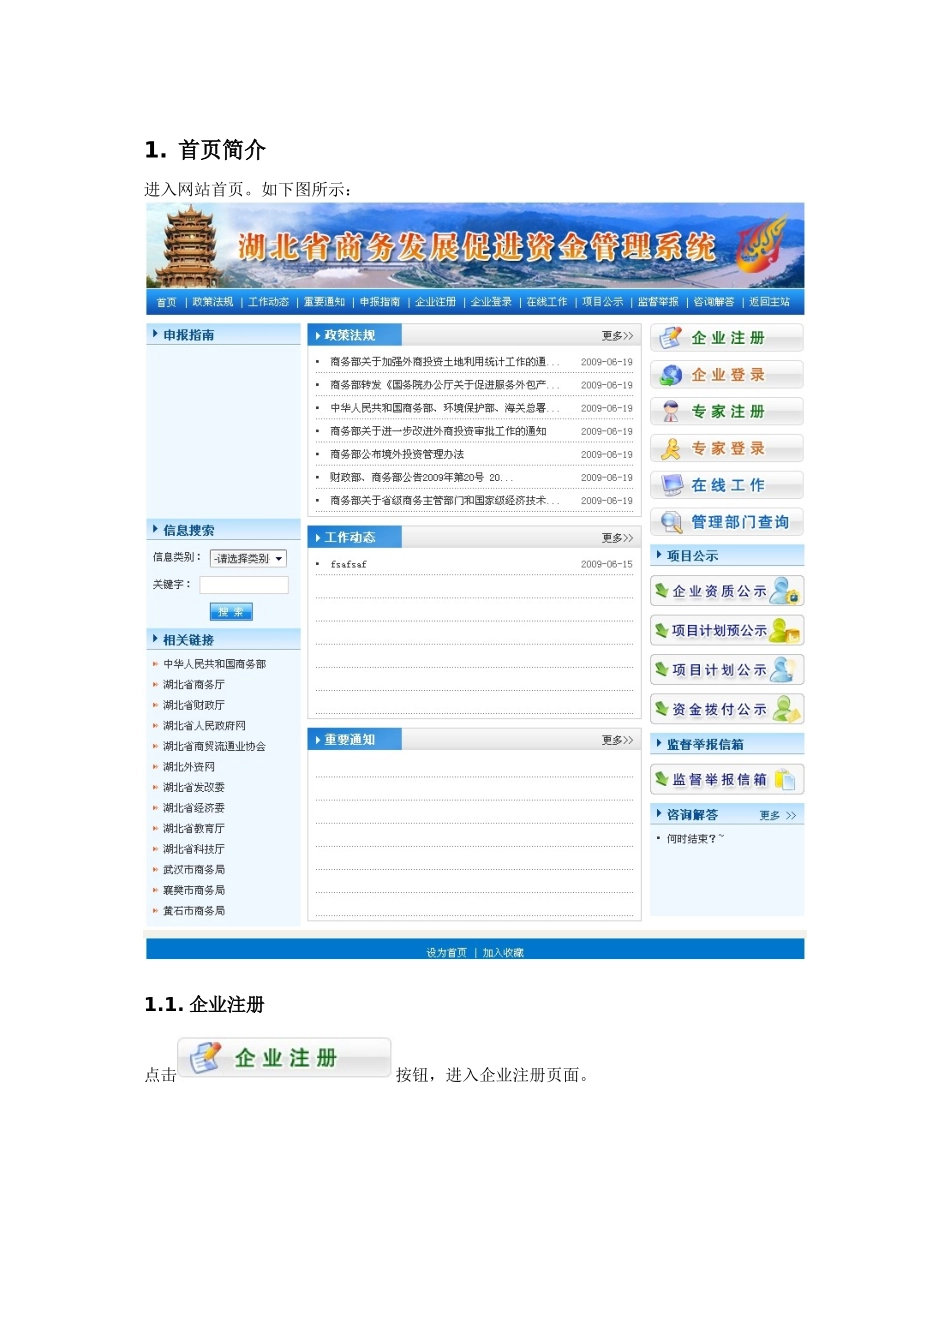Screen dimensions: 950x1344
Task: Open link 湖北省经济委
Action: pyautogui.click(x=194, y=808)
